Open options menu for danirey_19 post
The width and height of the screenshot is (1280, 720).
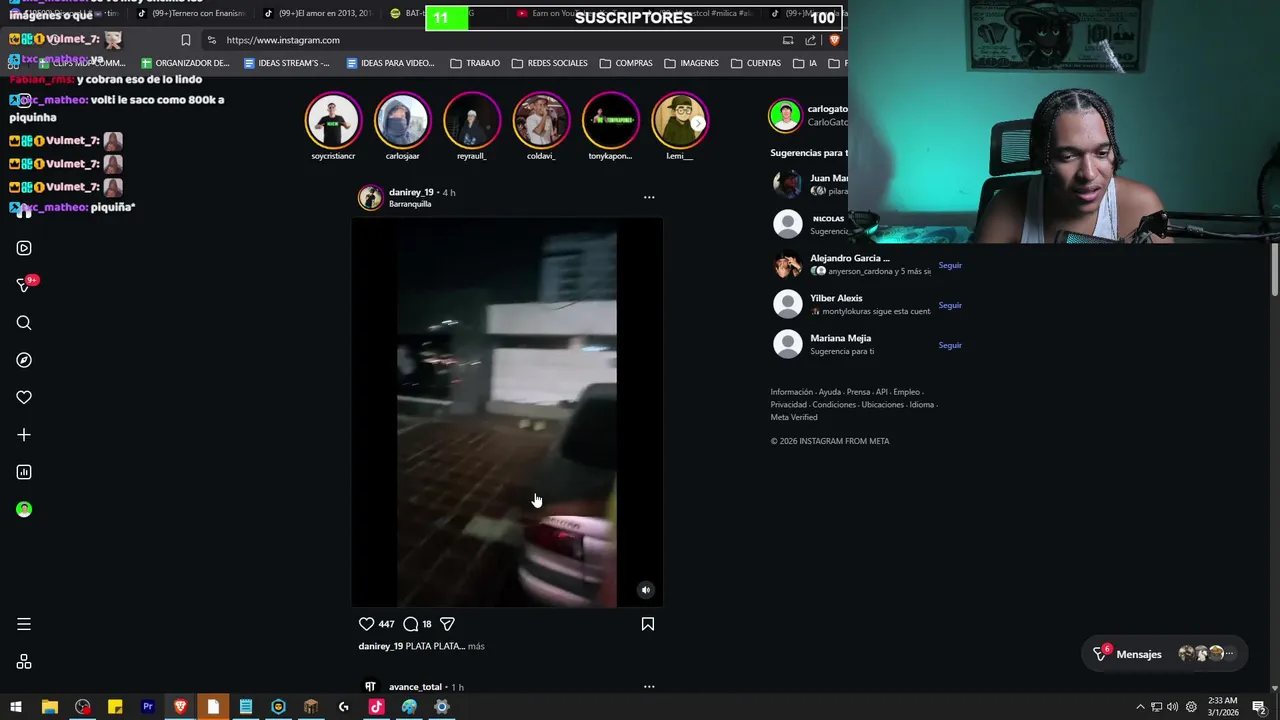(x=649, y=197)
